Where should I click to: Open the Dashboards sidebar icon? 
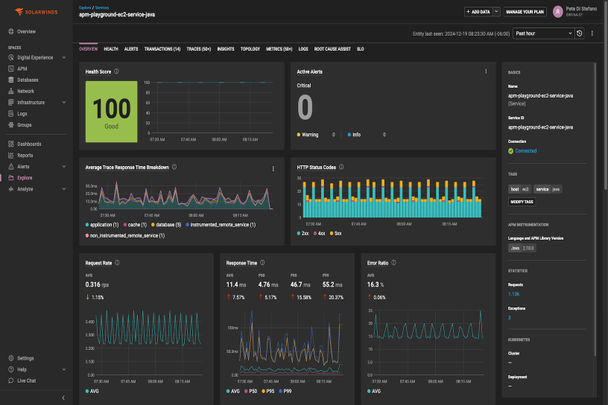pos(10,145)
